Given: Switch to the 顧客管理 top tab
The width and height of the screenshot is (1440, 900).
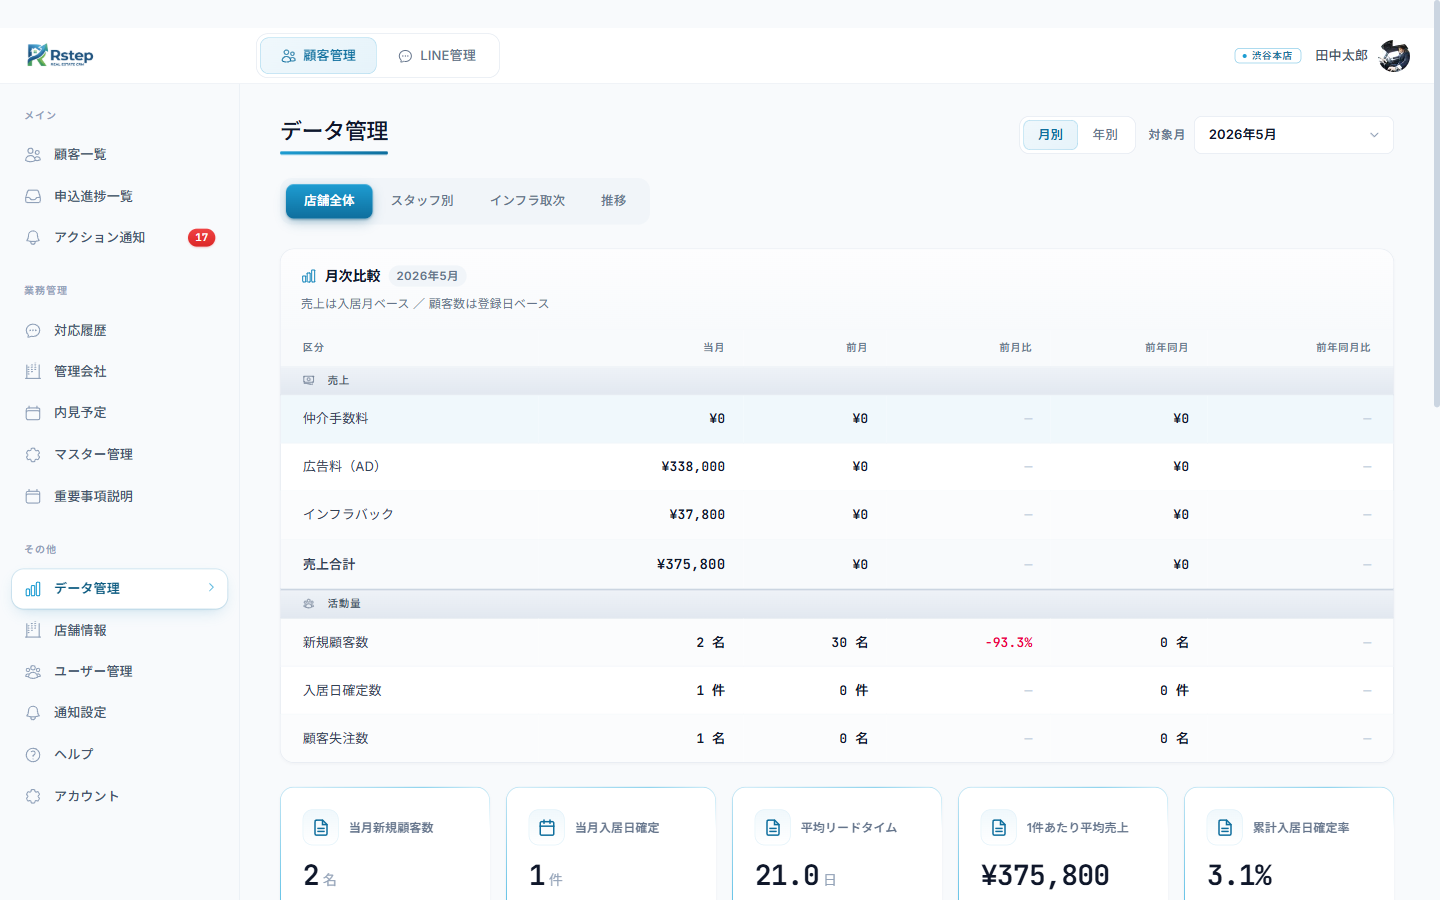Looking at the screenshot, I should click(x=318, y=56).
